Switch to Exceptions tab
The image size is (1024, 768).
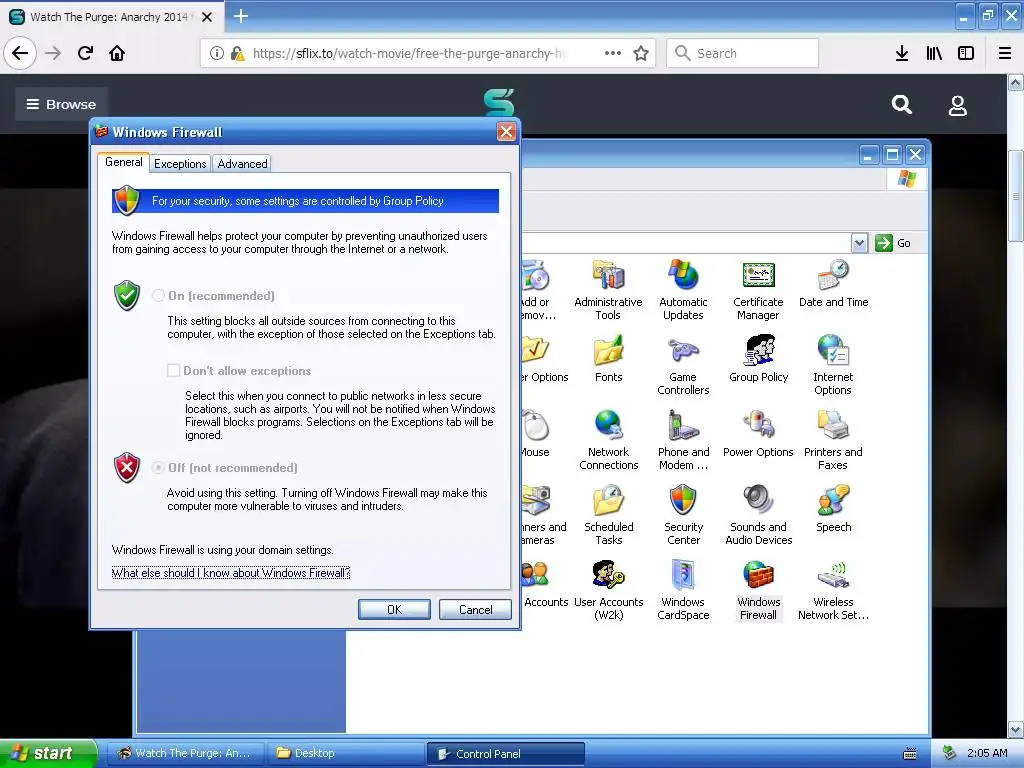[x=180, y=163]
